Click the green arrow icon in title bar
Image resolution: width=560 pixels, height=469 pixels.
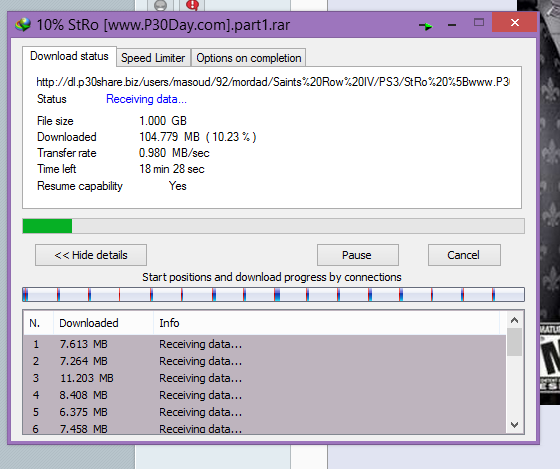(426, 26)
